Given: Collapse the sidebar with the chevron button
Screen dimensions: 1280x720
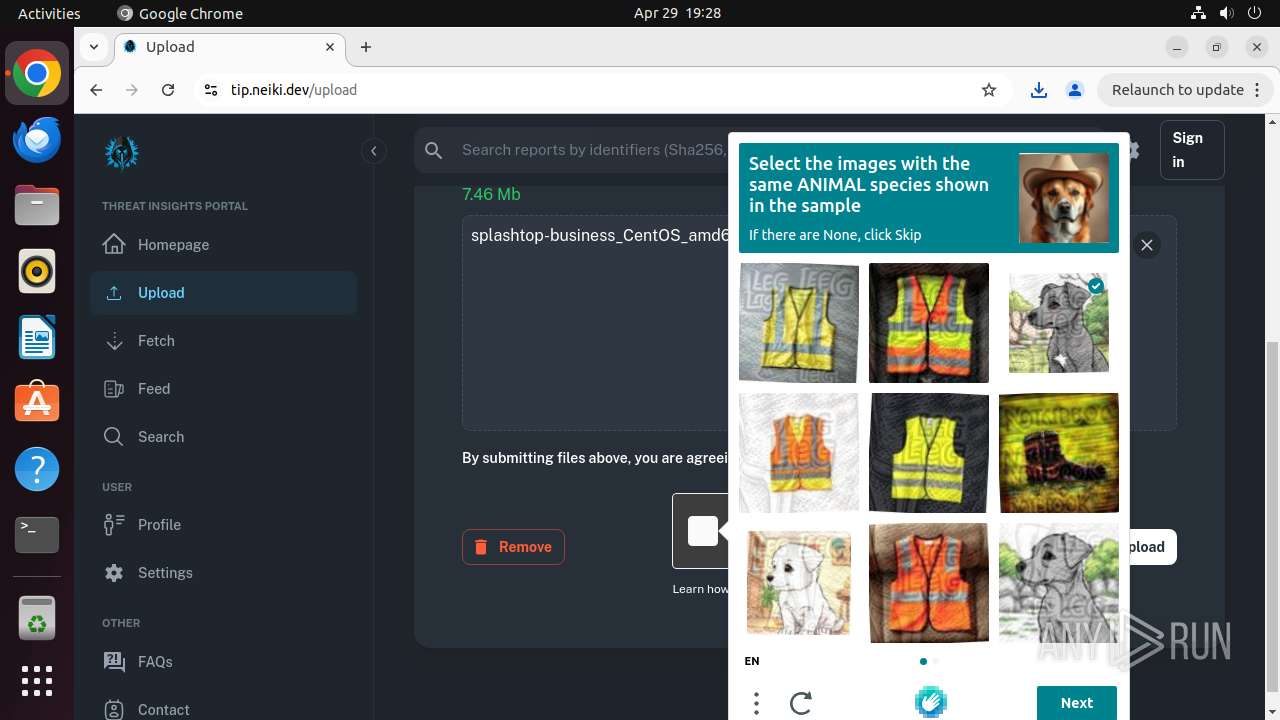Looking at the screenshot, I should pos(373,151).
